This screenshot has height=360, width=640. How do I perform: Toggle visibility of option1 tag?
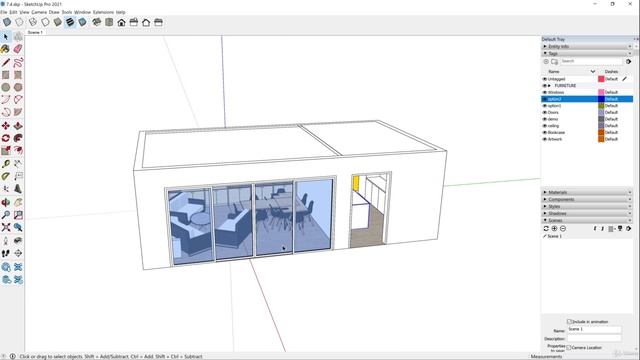(544, 106)
